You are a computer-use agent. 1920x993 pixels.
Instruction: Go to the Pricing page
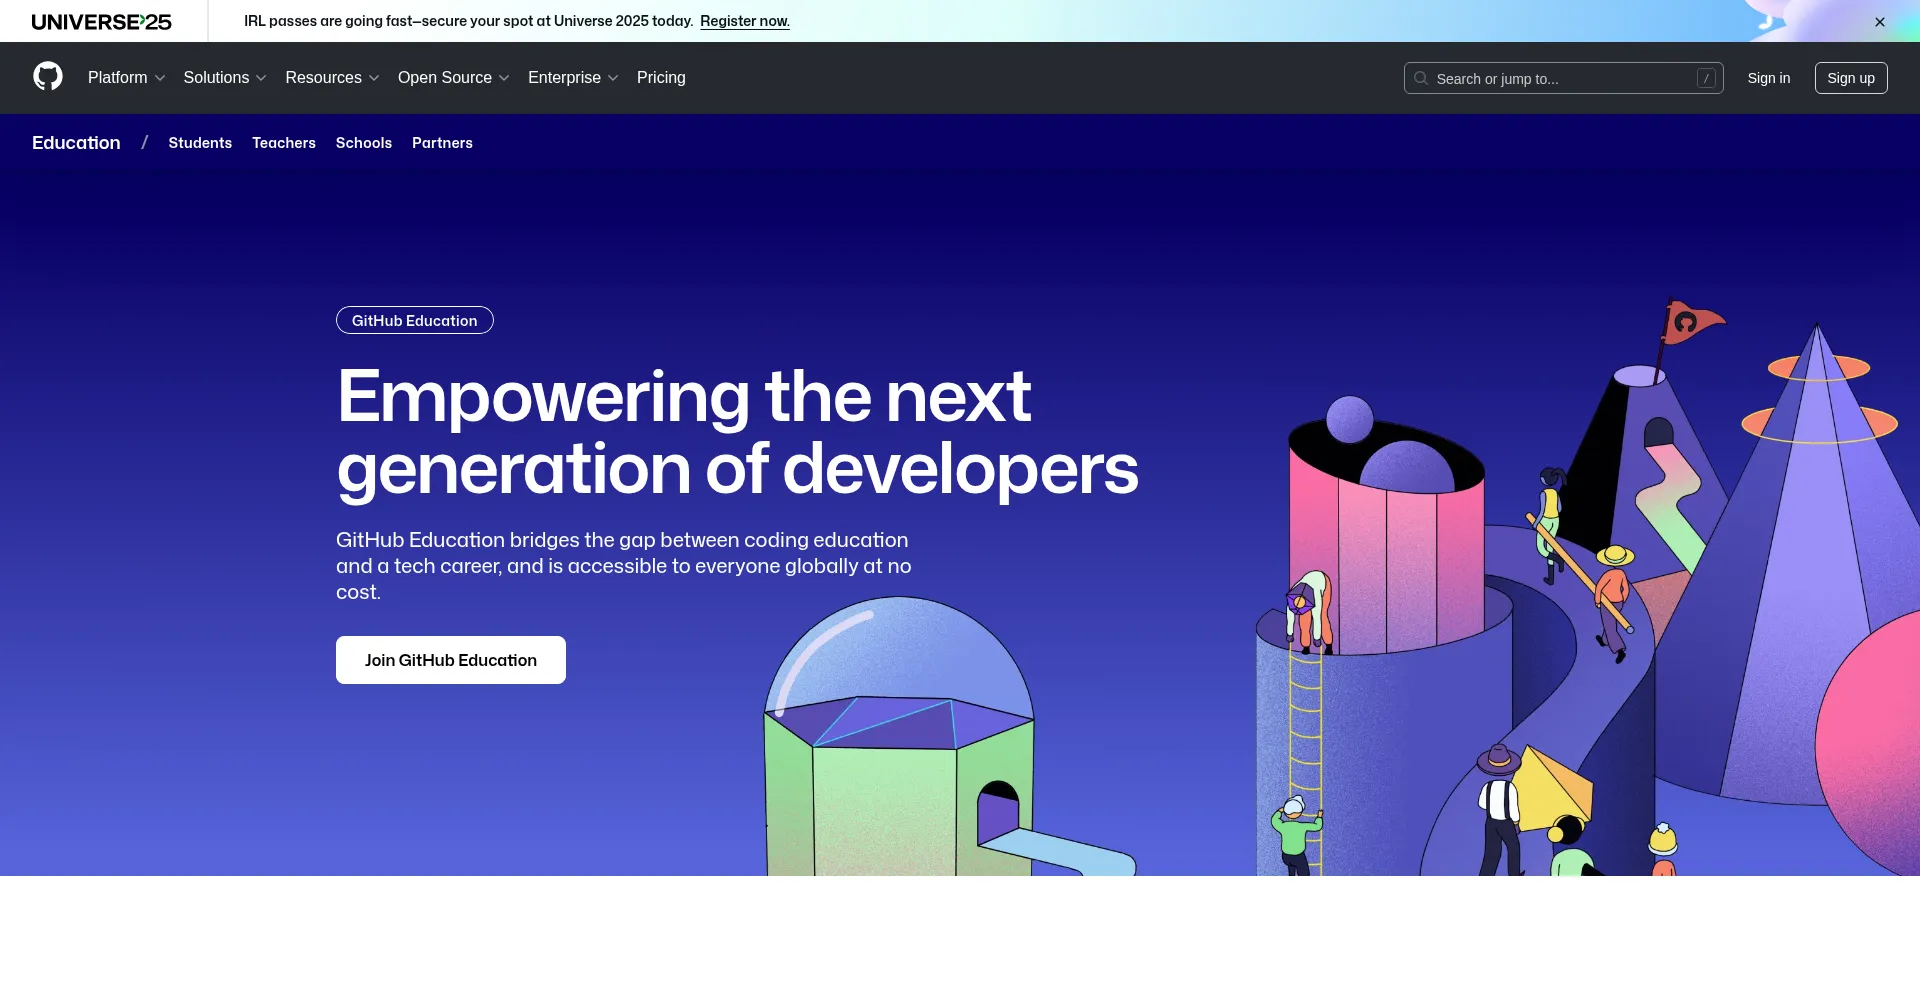coord(661,78)
